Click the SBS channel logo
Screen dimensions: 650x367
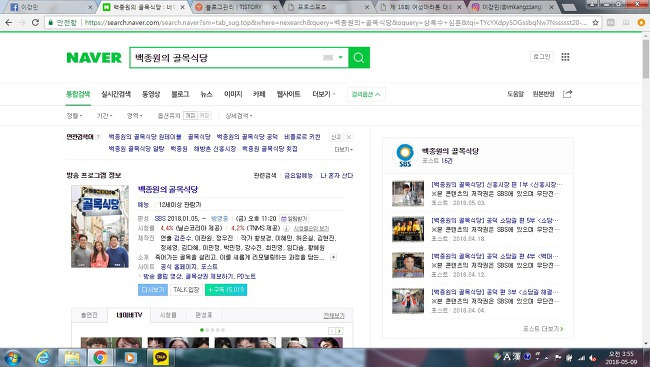coord(405,156)
